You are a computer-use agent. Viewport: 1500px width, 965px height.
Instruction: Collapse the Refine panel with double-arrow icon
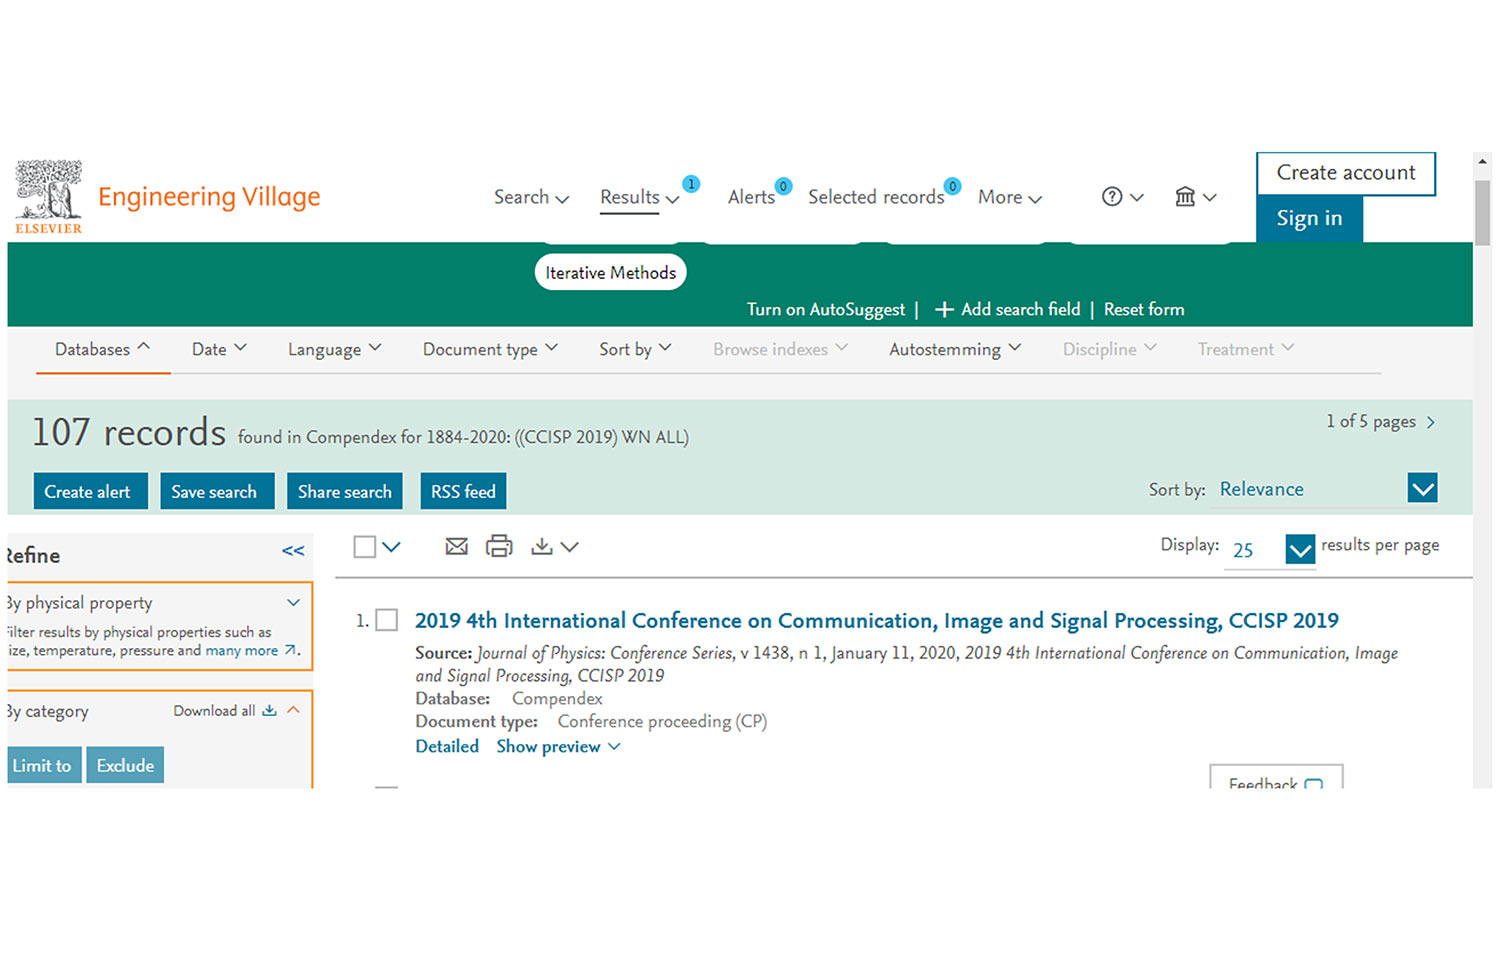[293, 551]
